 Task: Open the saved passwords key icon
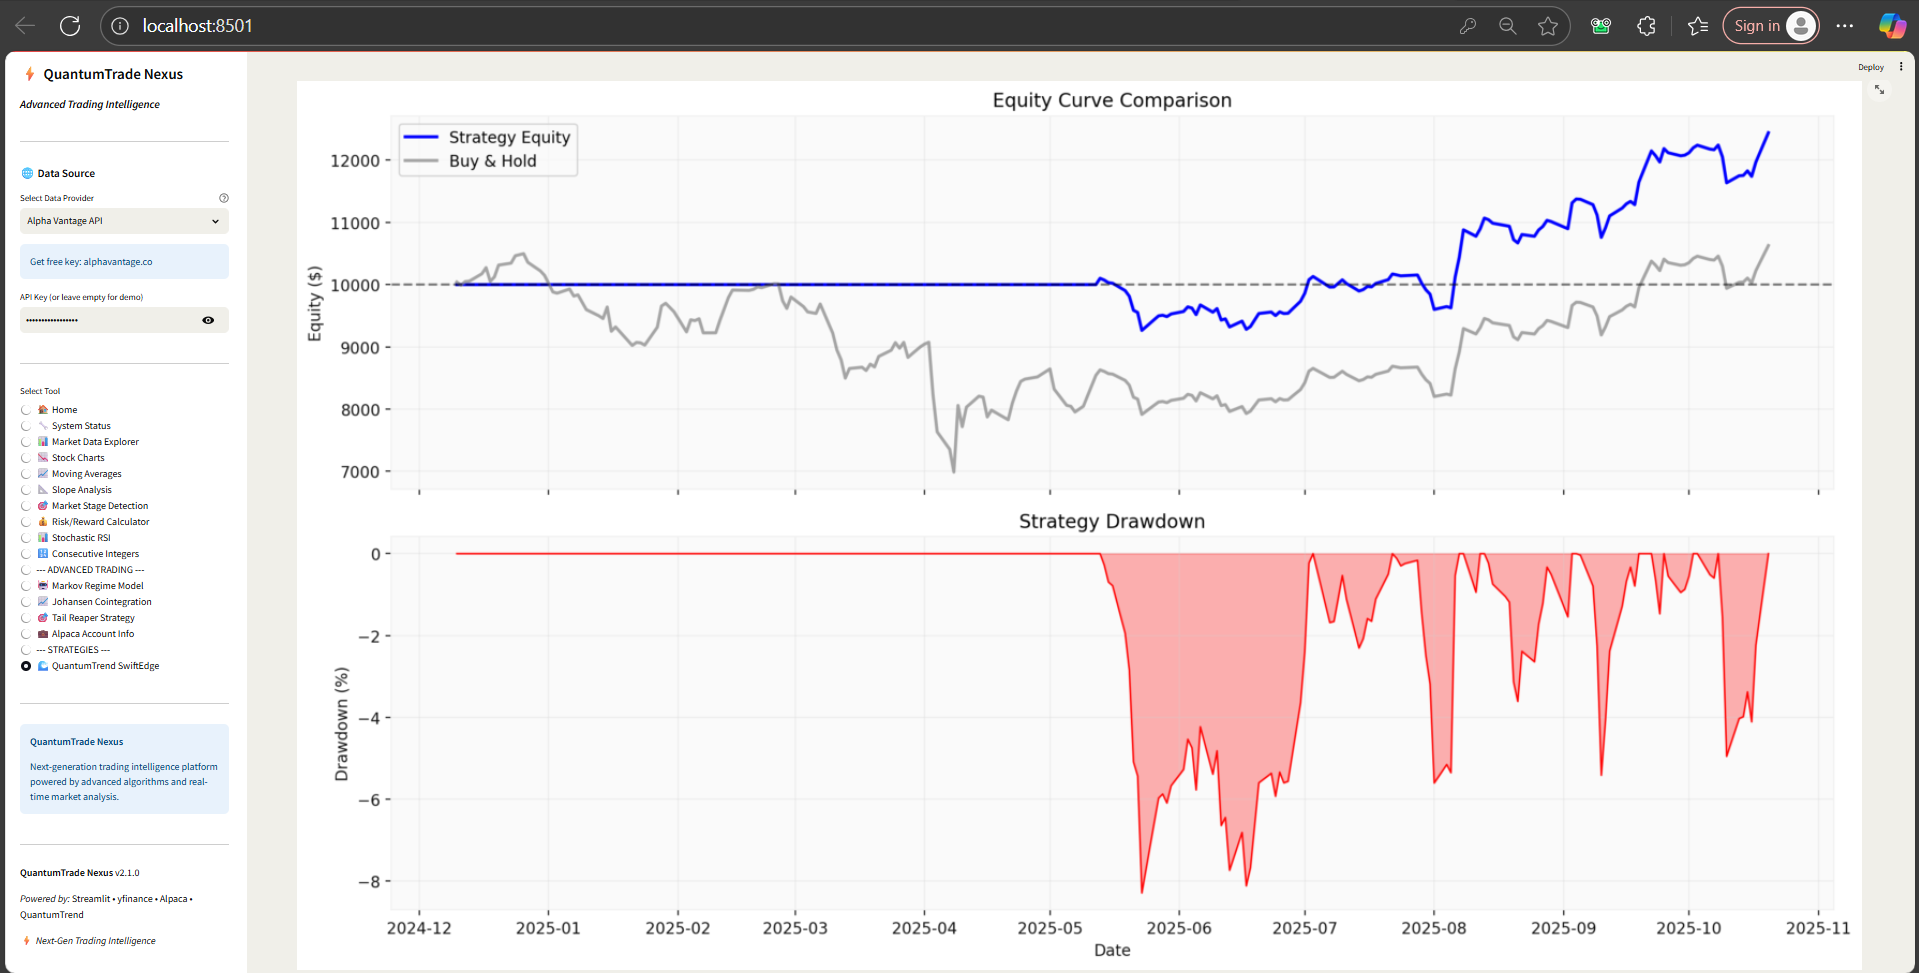1467,26
